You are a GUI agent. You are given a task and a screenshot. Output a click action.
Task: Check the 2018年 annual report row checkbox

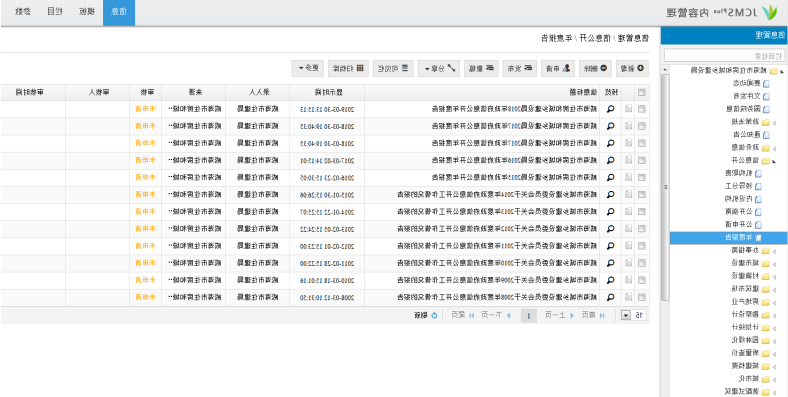[x=642, y=109]
